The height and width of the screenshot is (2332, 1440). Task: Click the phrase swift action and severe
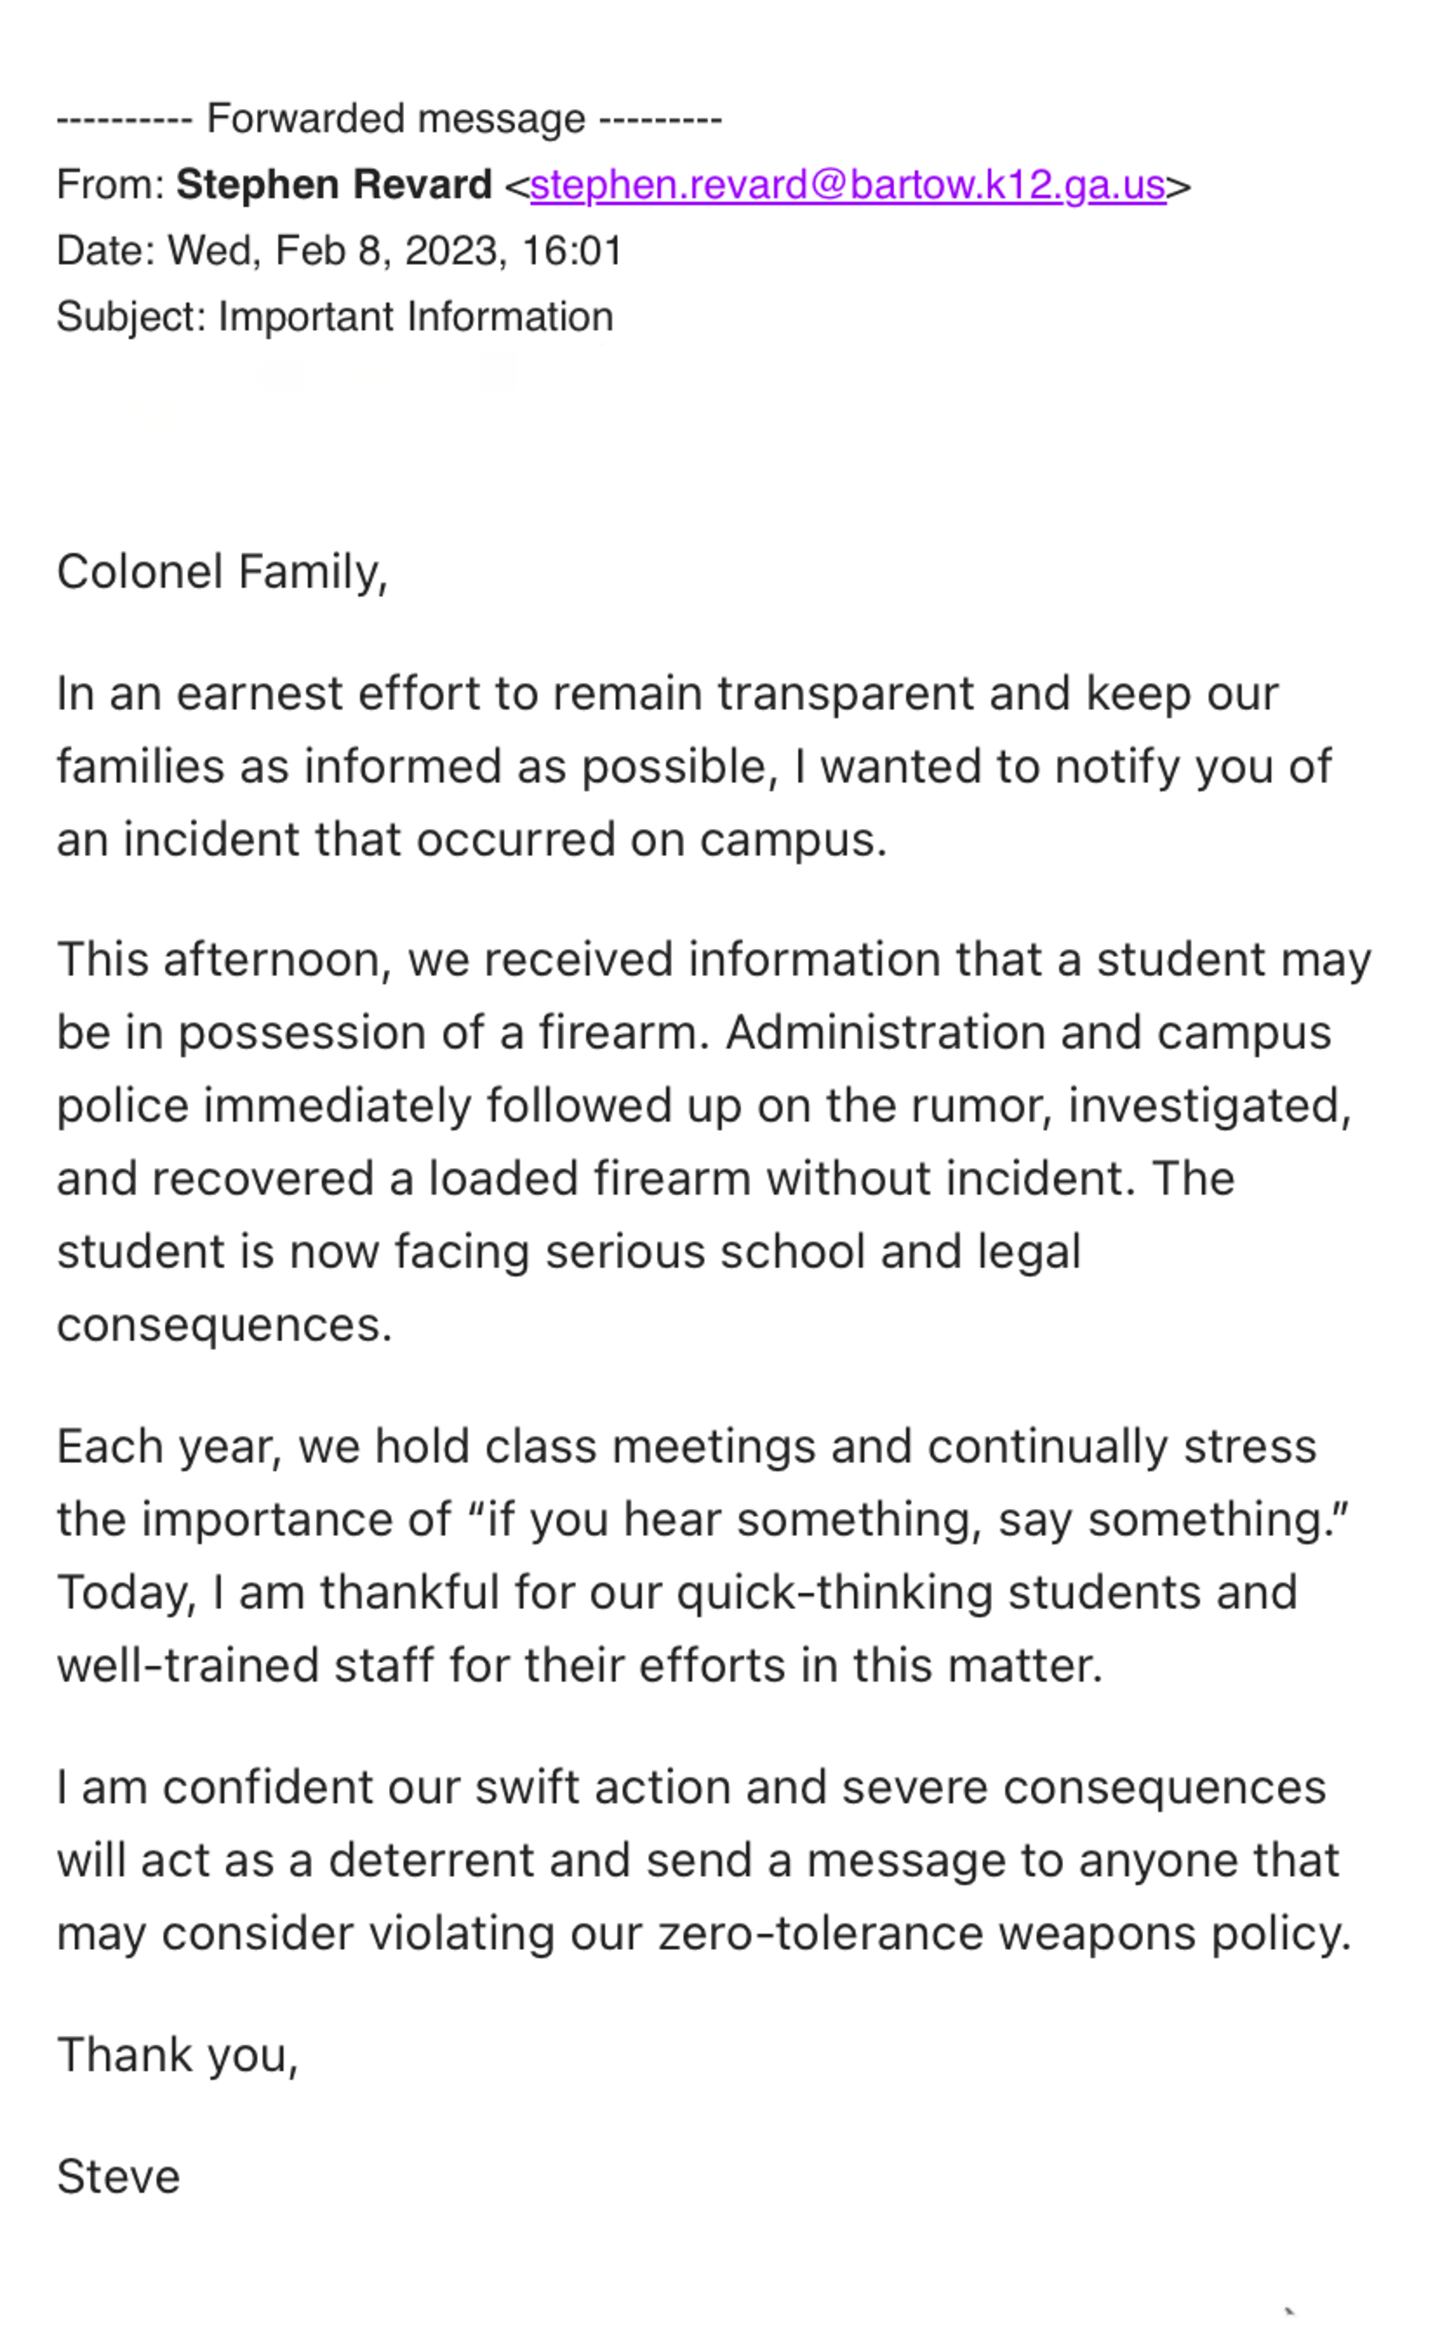[x=731, y=1787]
